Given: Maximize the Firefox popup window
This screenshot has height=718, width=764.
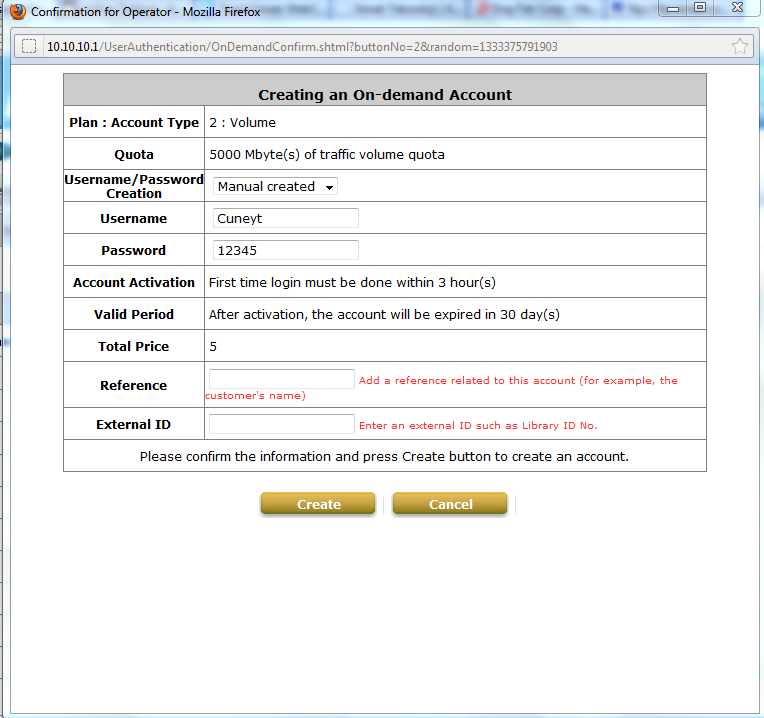Looking at the screenshot, I should (700, 8).
